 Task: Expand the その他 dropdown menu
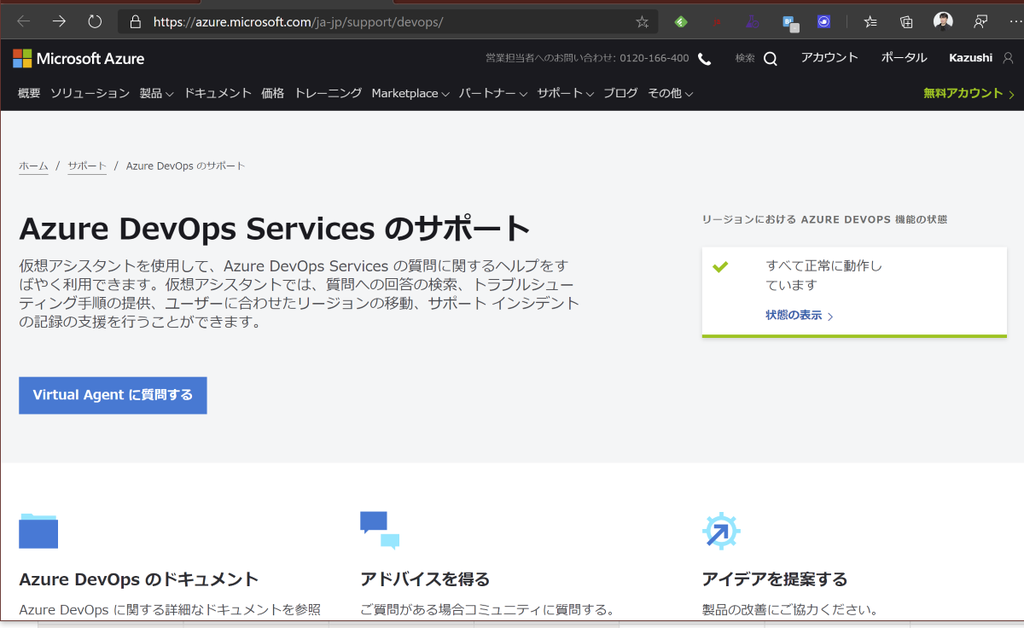pos(670,93)
